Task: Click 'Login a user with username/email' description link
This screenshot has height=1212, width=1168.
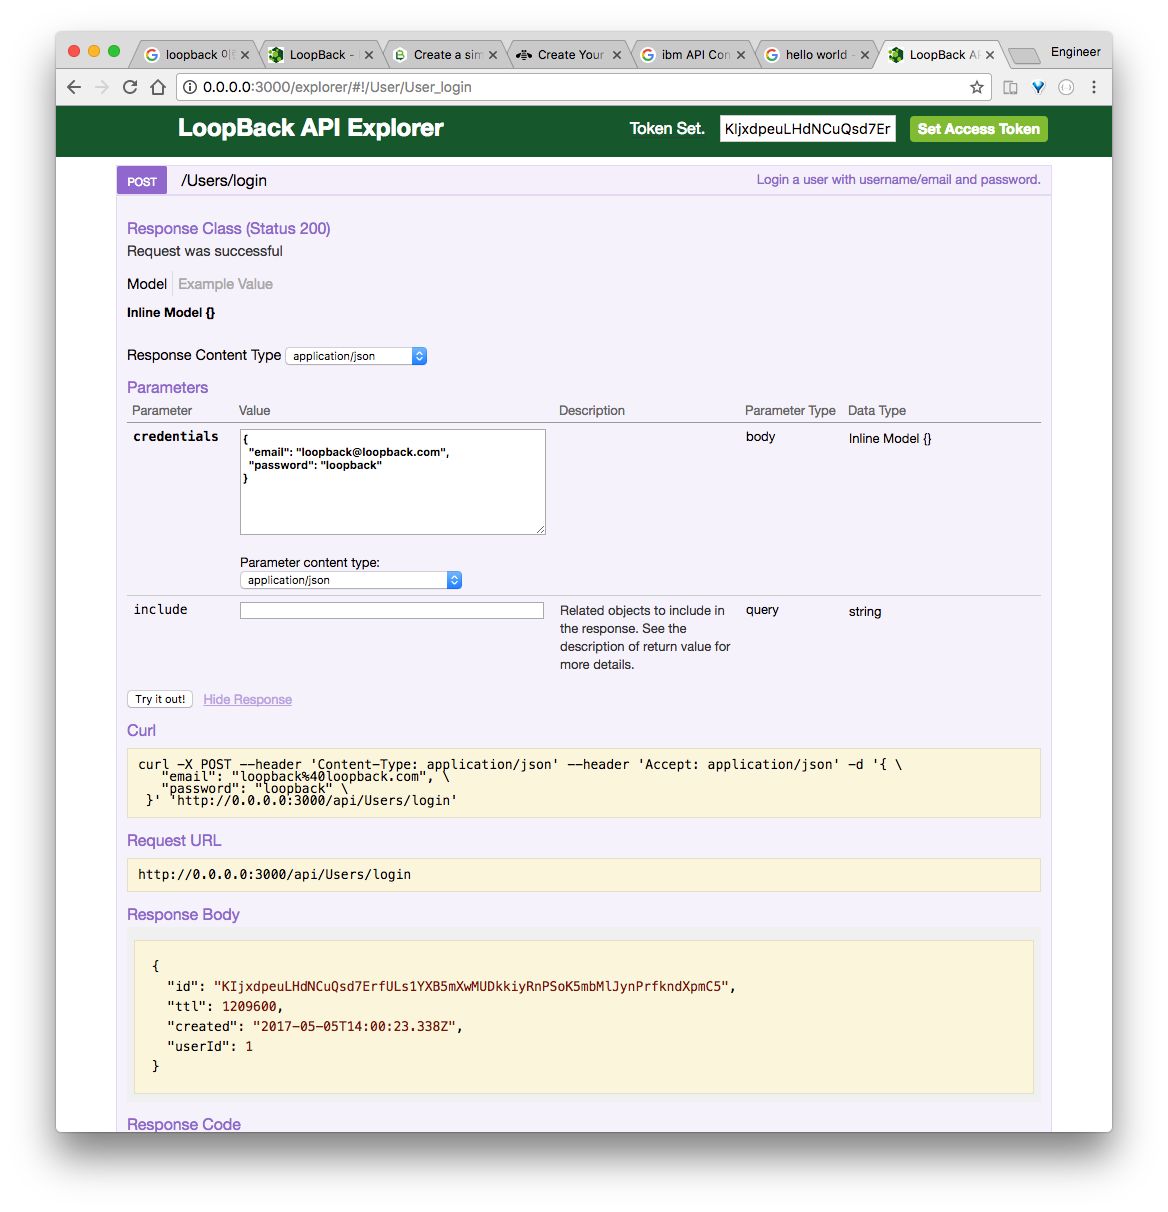Action: coord(898,180)
